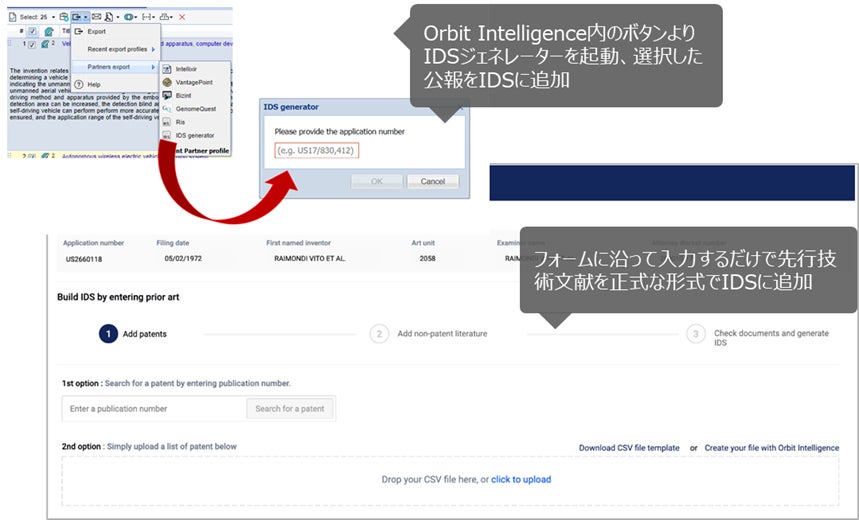Click the Download CSV file template link
The width and height of the screenshot is (859, 520).
click(x=629, y=448)
